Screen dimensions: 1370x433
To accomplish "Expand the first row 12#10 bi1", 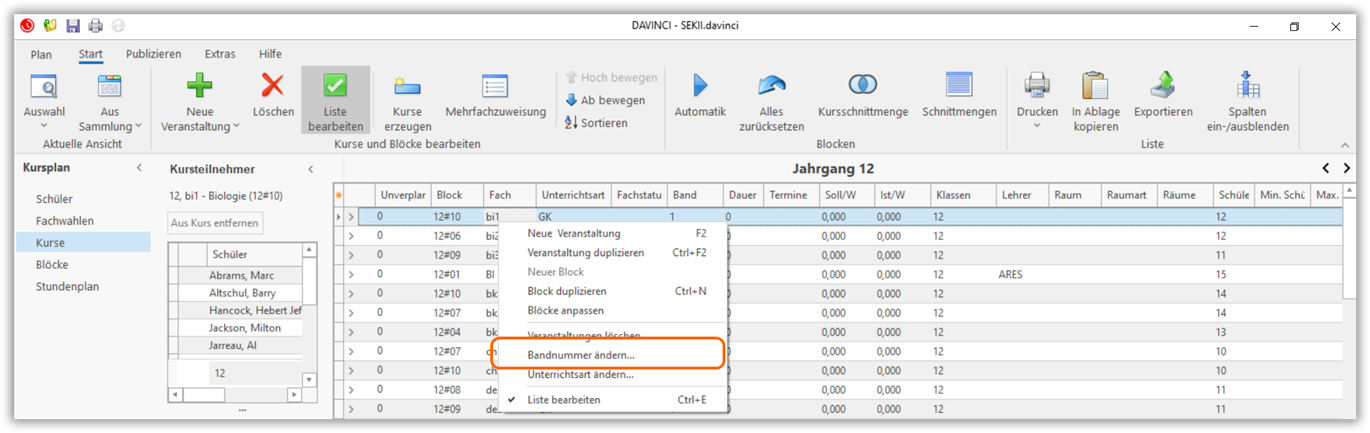I will tap(351, 217).
